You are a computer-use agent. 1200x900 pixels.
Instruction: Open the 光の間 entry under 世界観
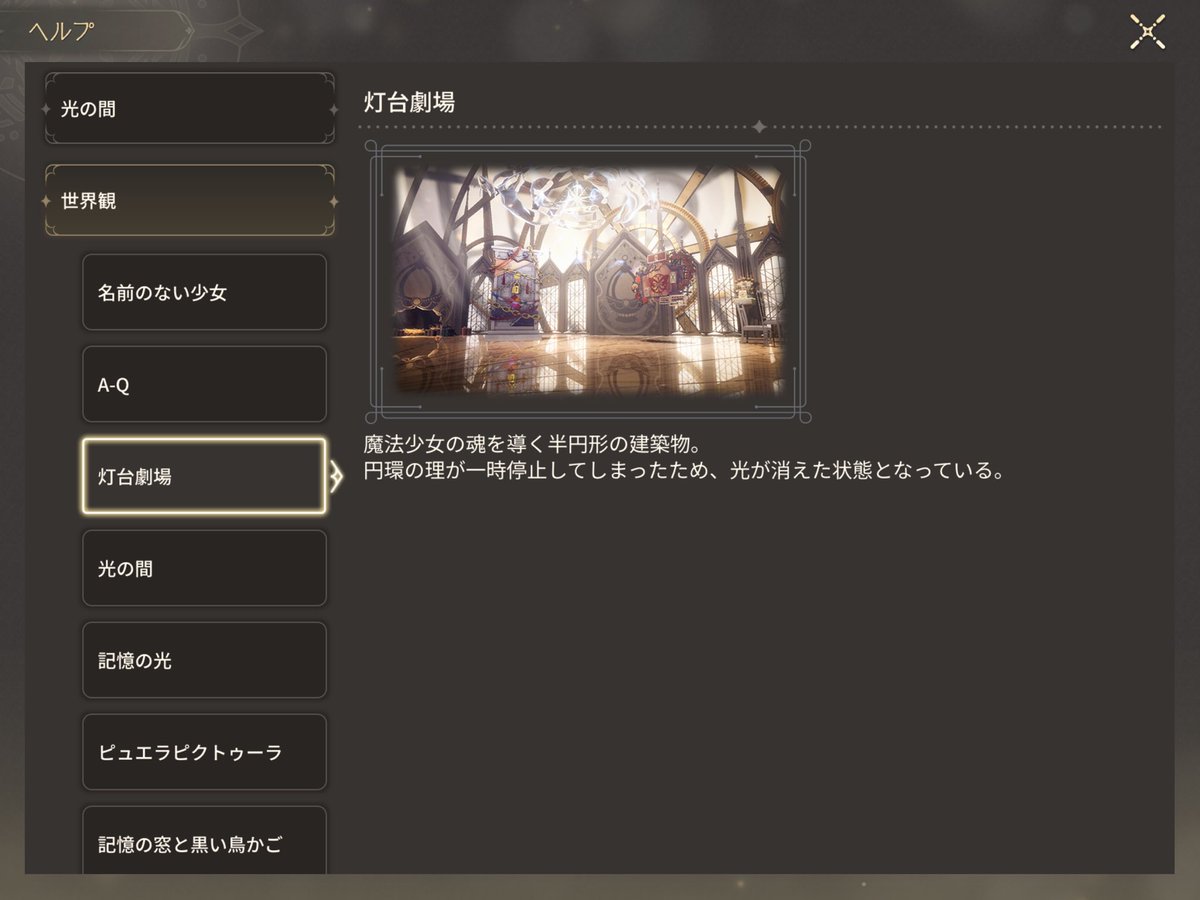(204, 568)
